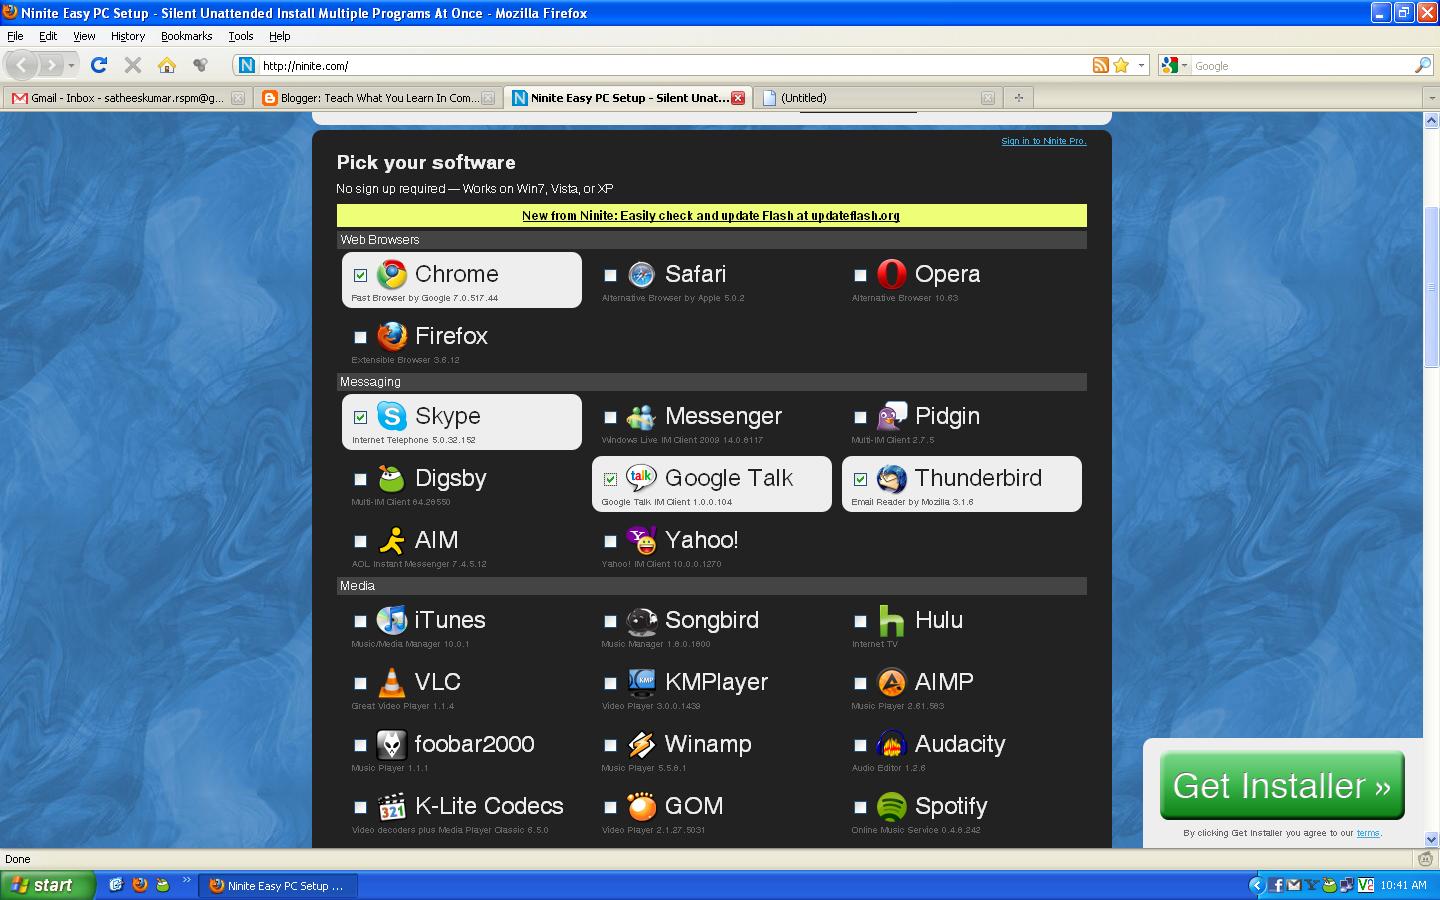Click the AIMP orange icon

pyautogui.click(x=891, y=682)
